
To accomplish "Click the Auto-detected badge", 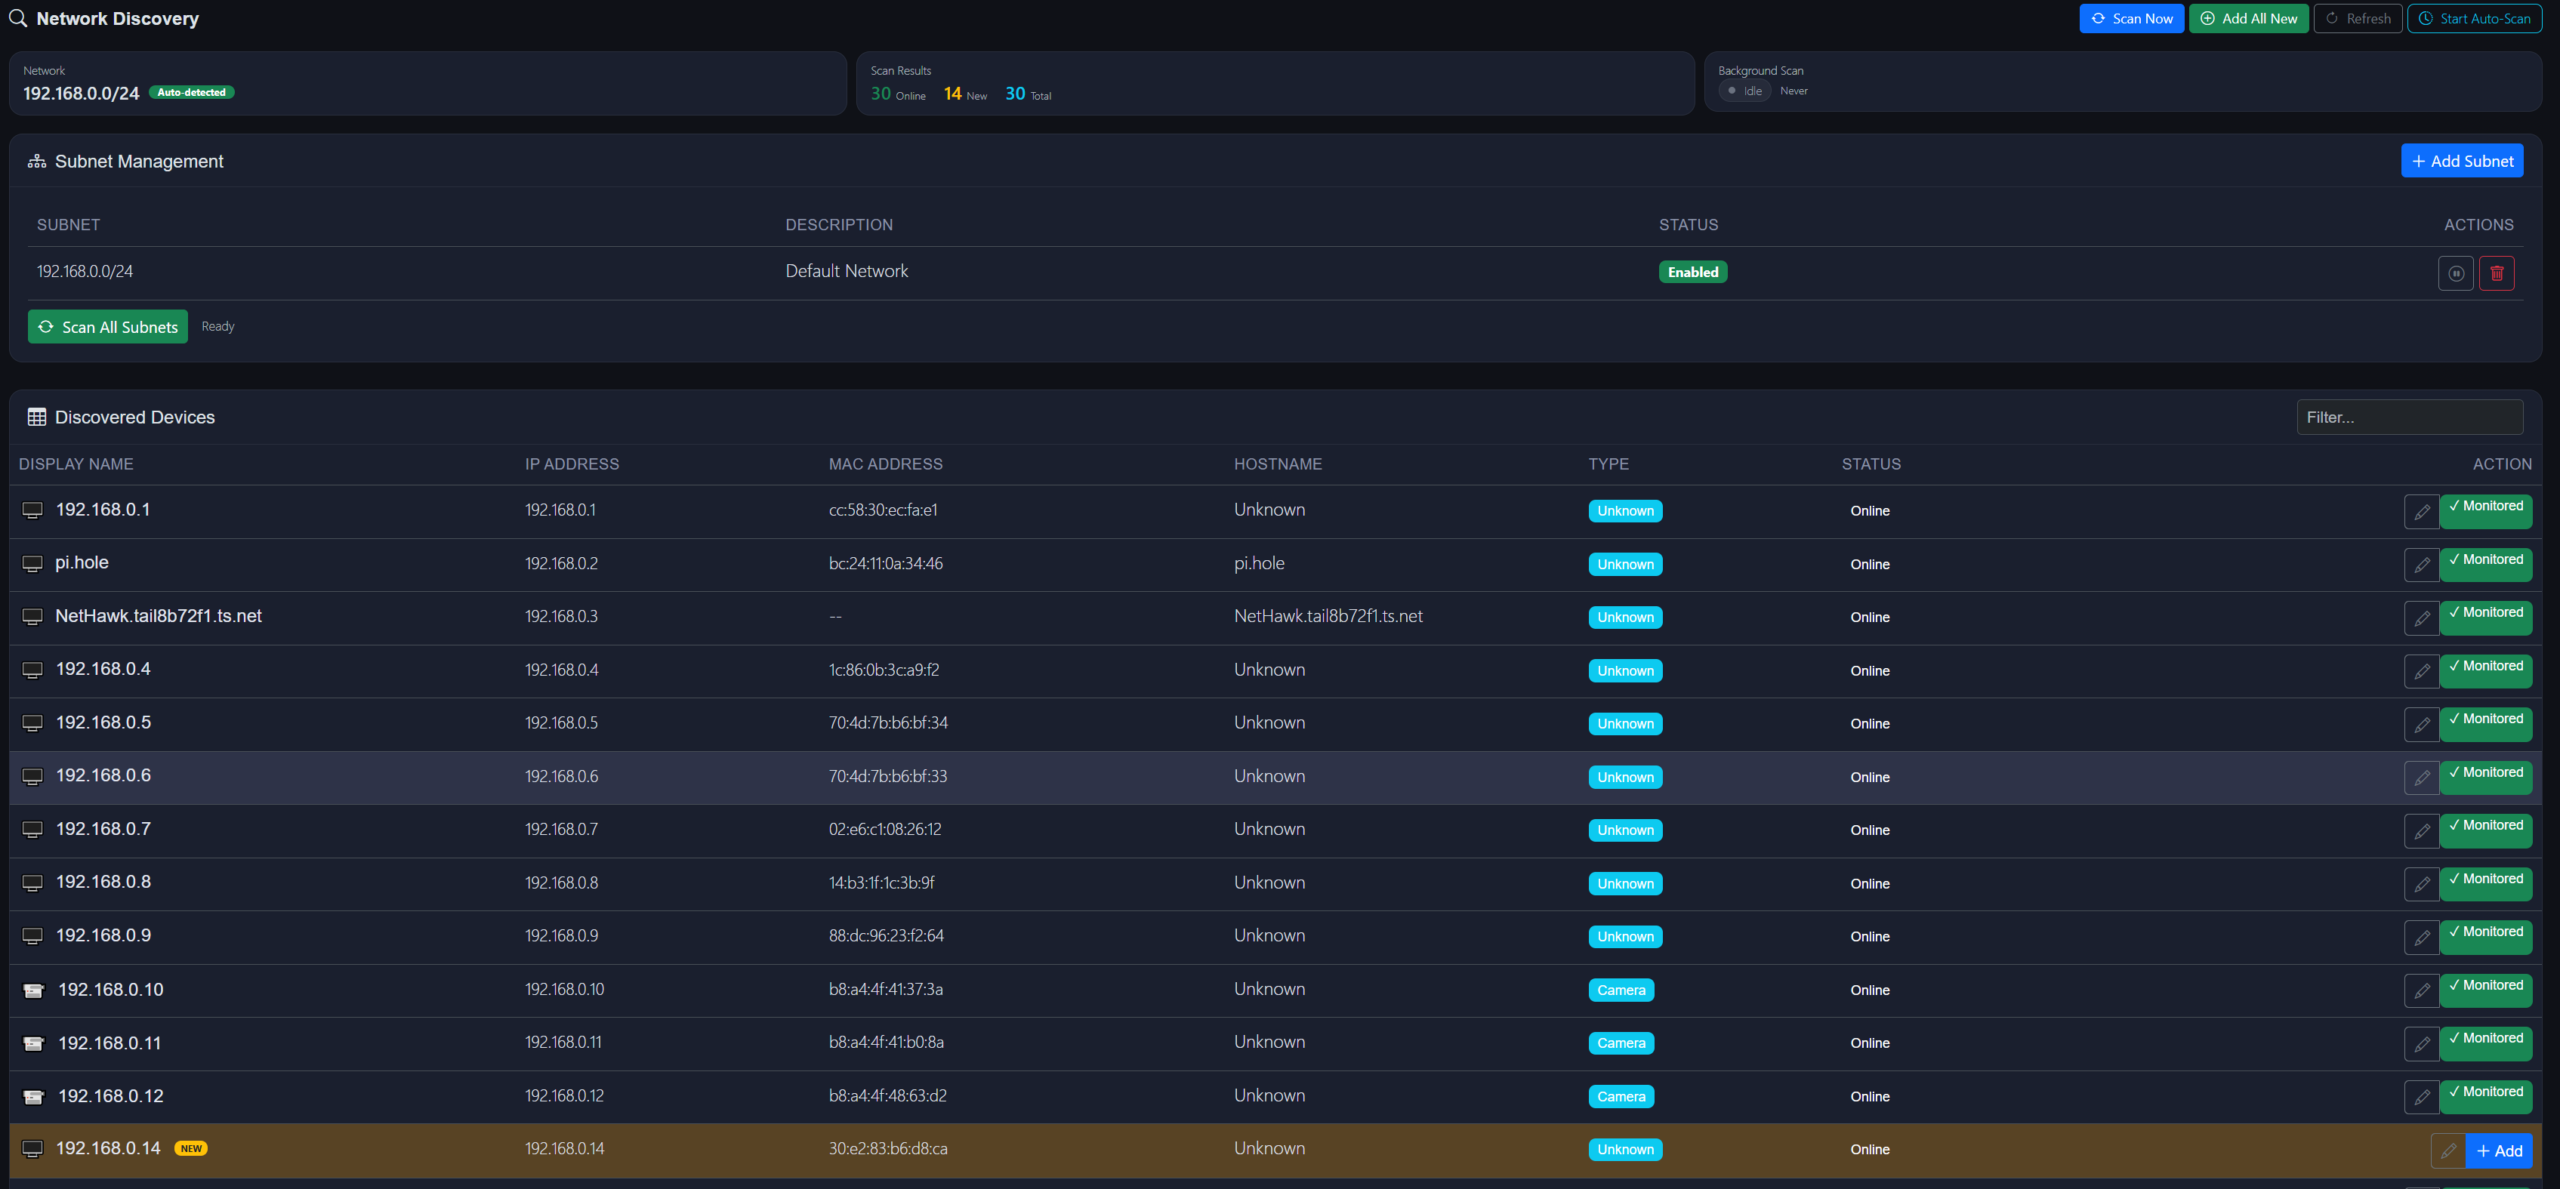I will click(x=192, y=92).
